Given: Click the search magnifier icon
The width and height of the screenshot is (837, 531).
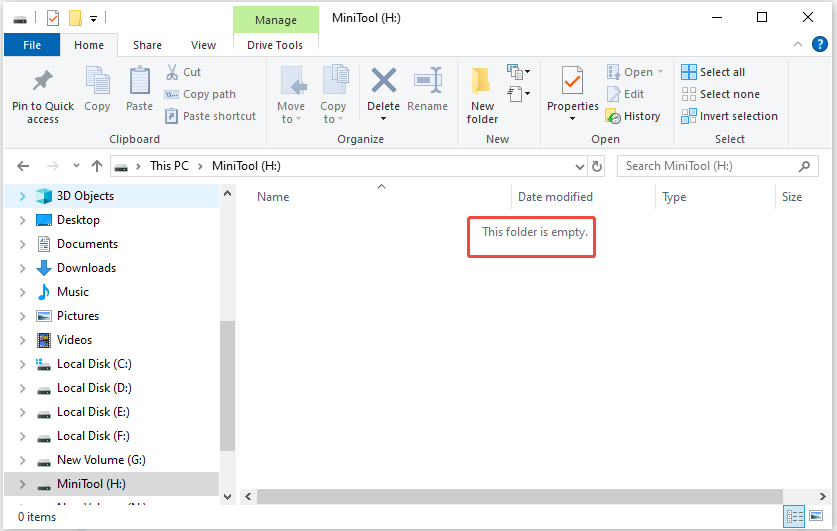Looking at the screenshot, I should [x=804, y=167].
